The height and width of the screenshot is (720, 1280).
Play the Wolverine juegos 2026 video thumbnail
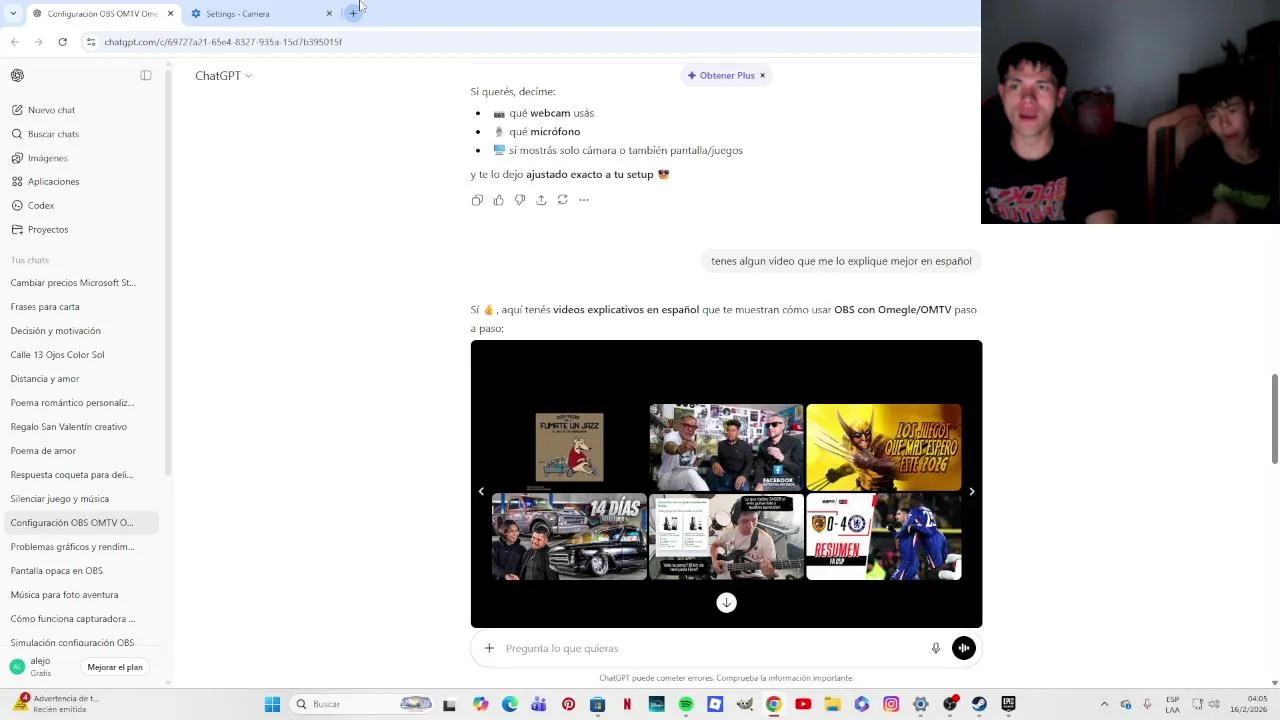[x=884, y=447]
